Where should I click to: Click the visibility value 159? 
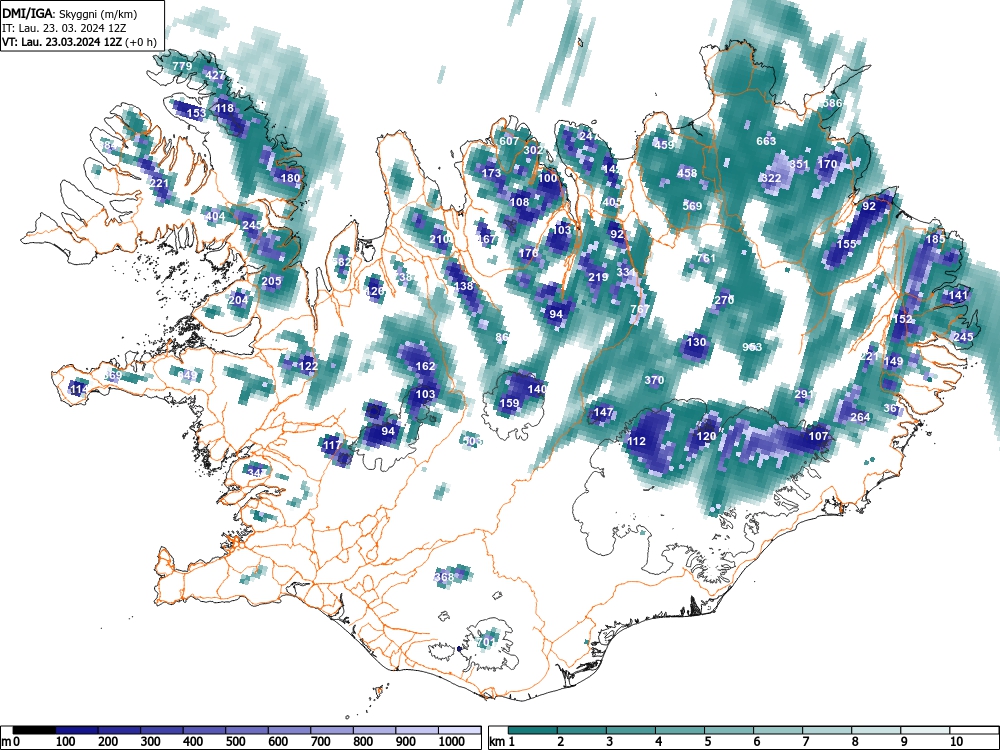(x=509, y=403)
